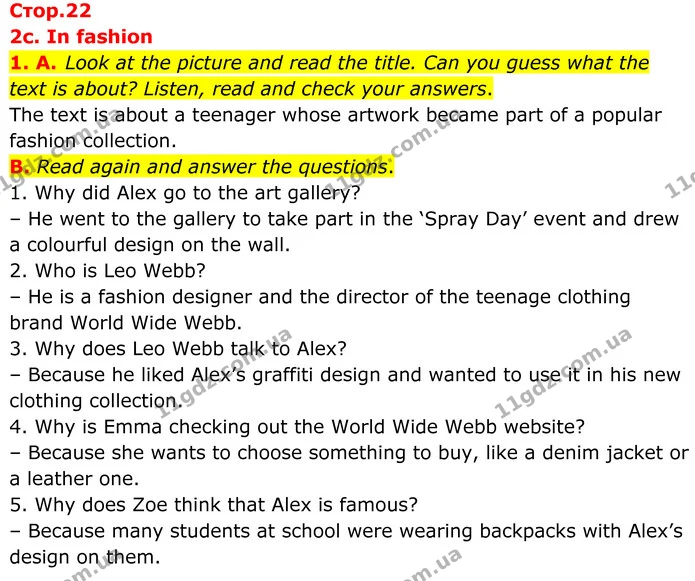The image size is (695, 581).
Task: Click the answer mentioning a denim jacket
Action: [x=349, y=465]
